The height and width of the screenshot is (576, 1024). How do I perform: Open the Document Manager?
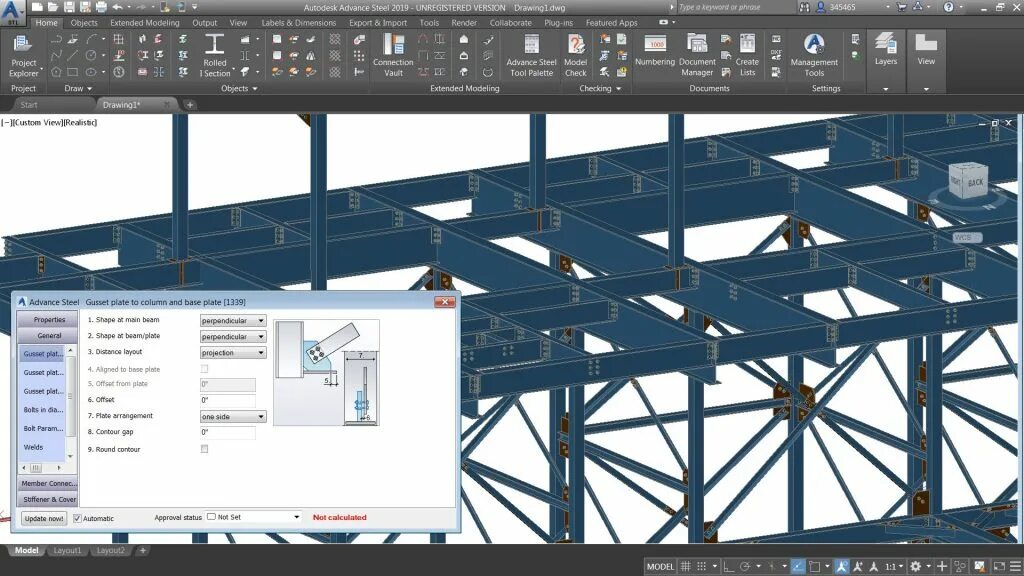coord(697,56)
